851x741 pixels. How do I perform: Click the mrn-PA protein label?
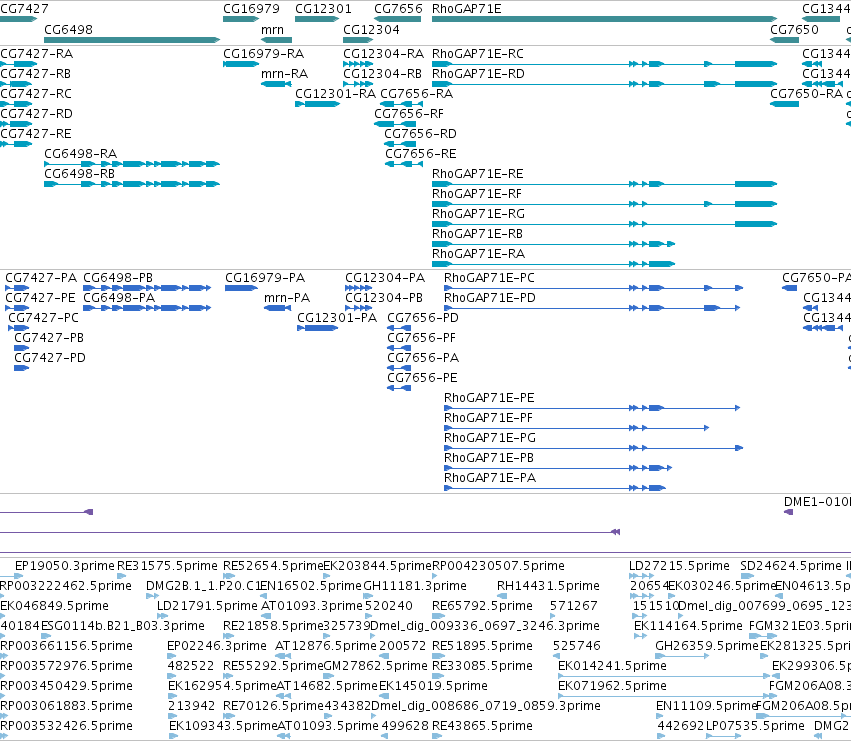click(x=287, y=298)
